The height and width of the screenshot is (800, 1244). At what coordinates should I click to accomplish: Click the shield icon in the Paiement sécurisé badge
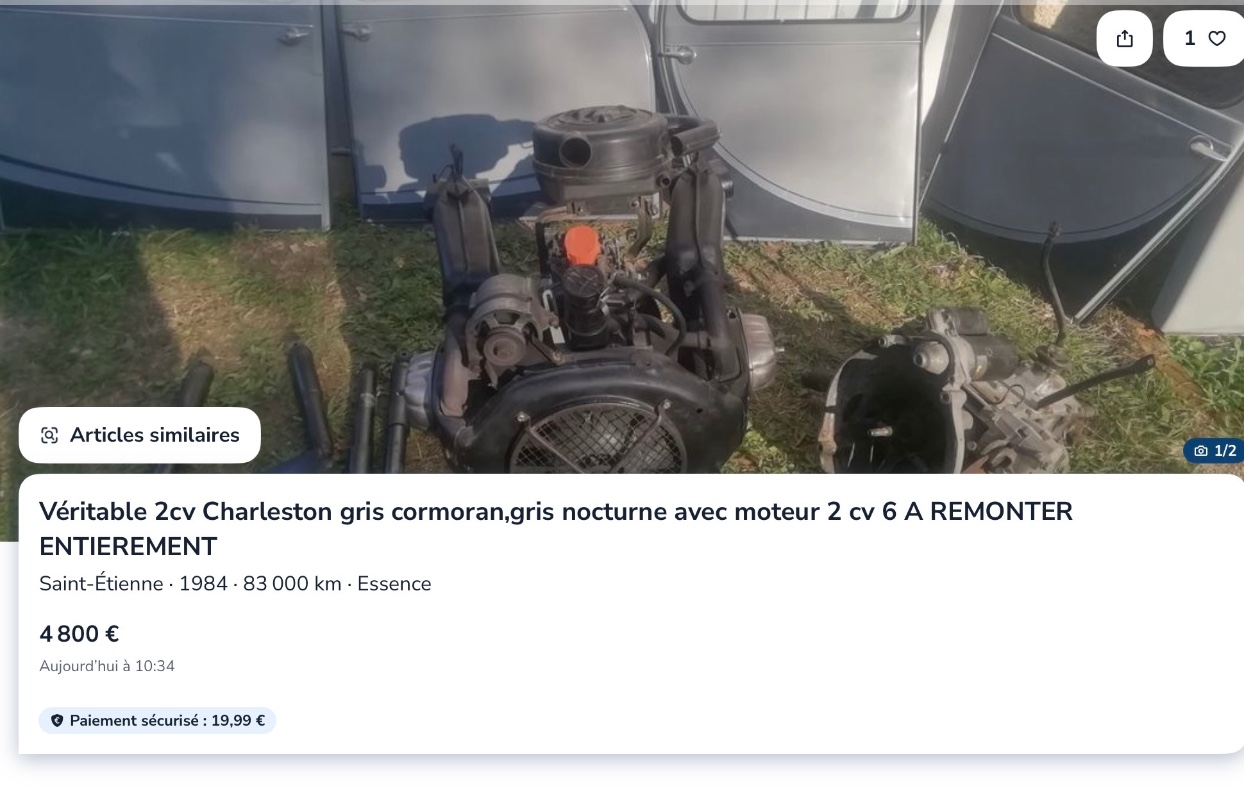[56, 720]
